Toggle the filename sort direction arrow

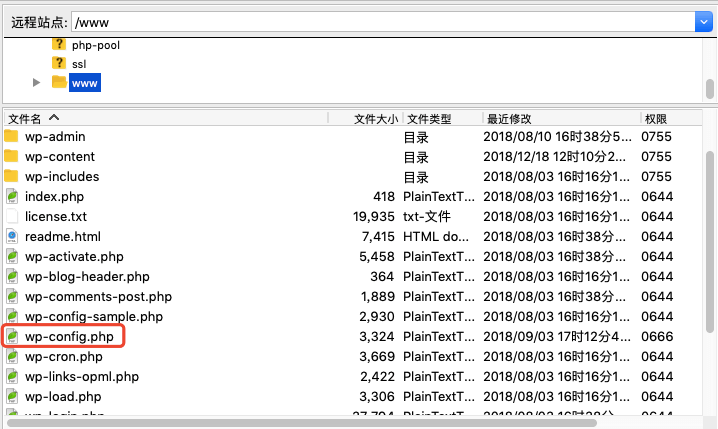point(54,118)
